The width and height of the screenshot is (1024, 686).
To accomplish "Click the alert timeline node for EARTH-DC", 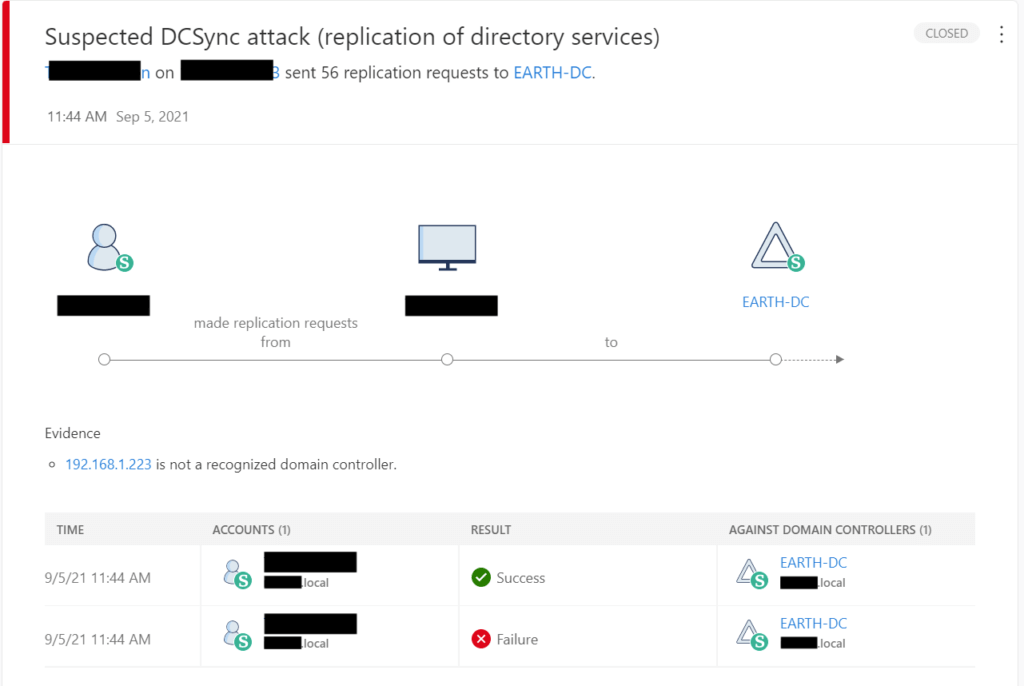I will [x=776, y=358].
